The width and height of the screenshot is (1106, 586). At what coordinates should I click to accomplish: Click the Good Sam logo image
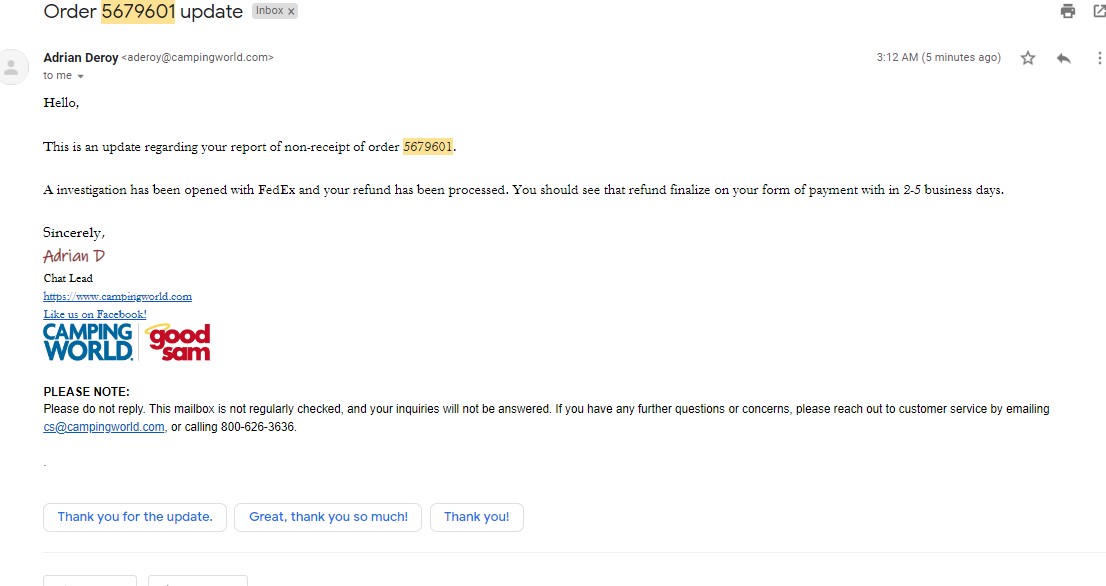click(x=177, y=342)
